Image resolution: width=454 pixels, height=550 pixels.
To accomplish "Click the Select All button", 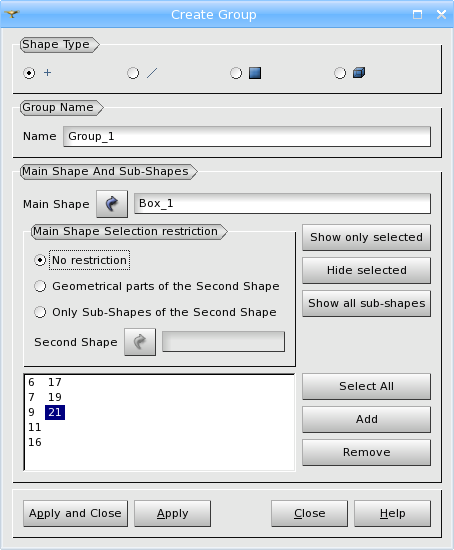I will pyautogui.click(x=366, y=386).
